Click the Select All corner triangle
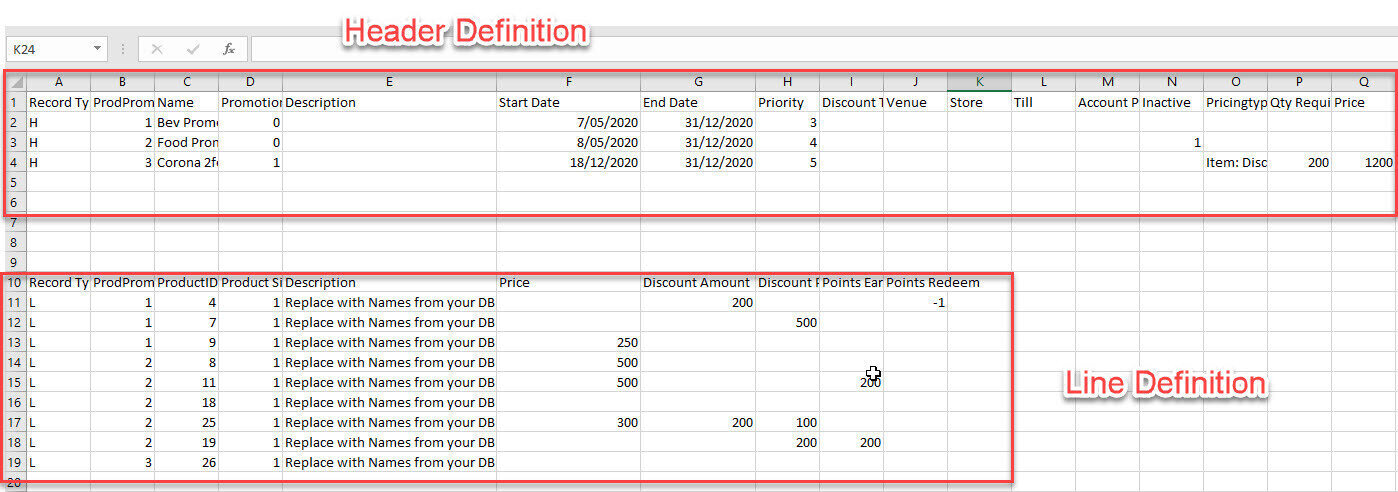1398x492 pixels. pos(15,82)
